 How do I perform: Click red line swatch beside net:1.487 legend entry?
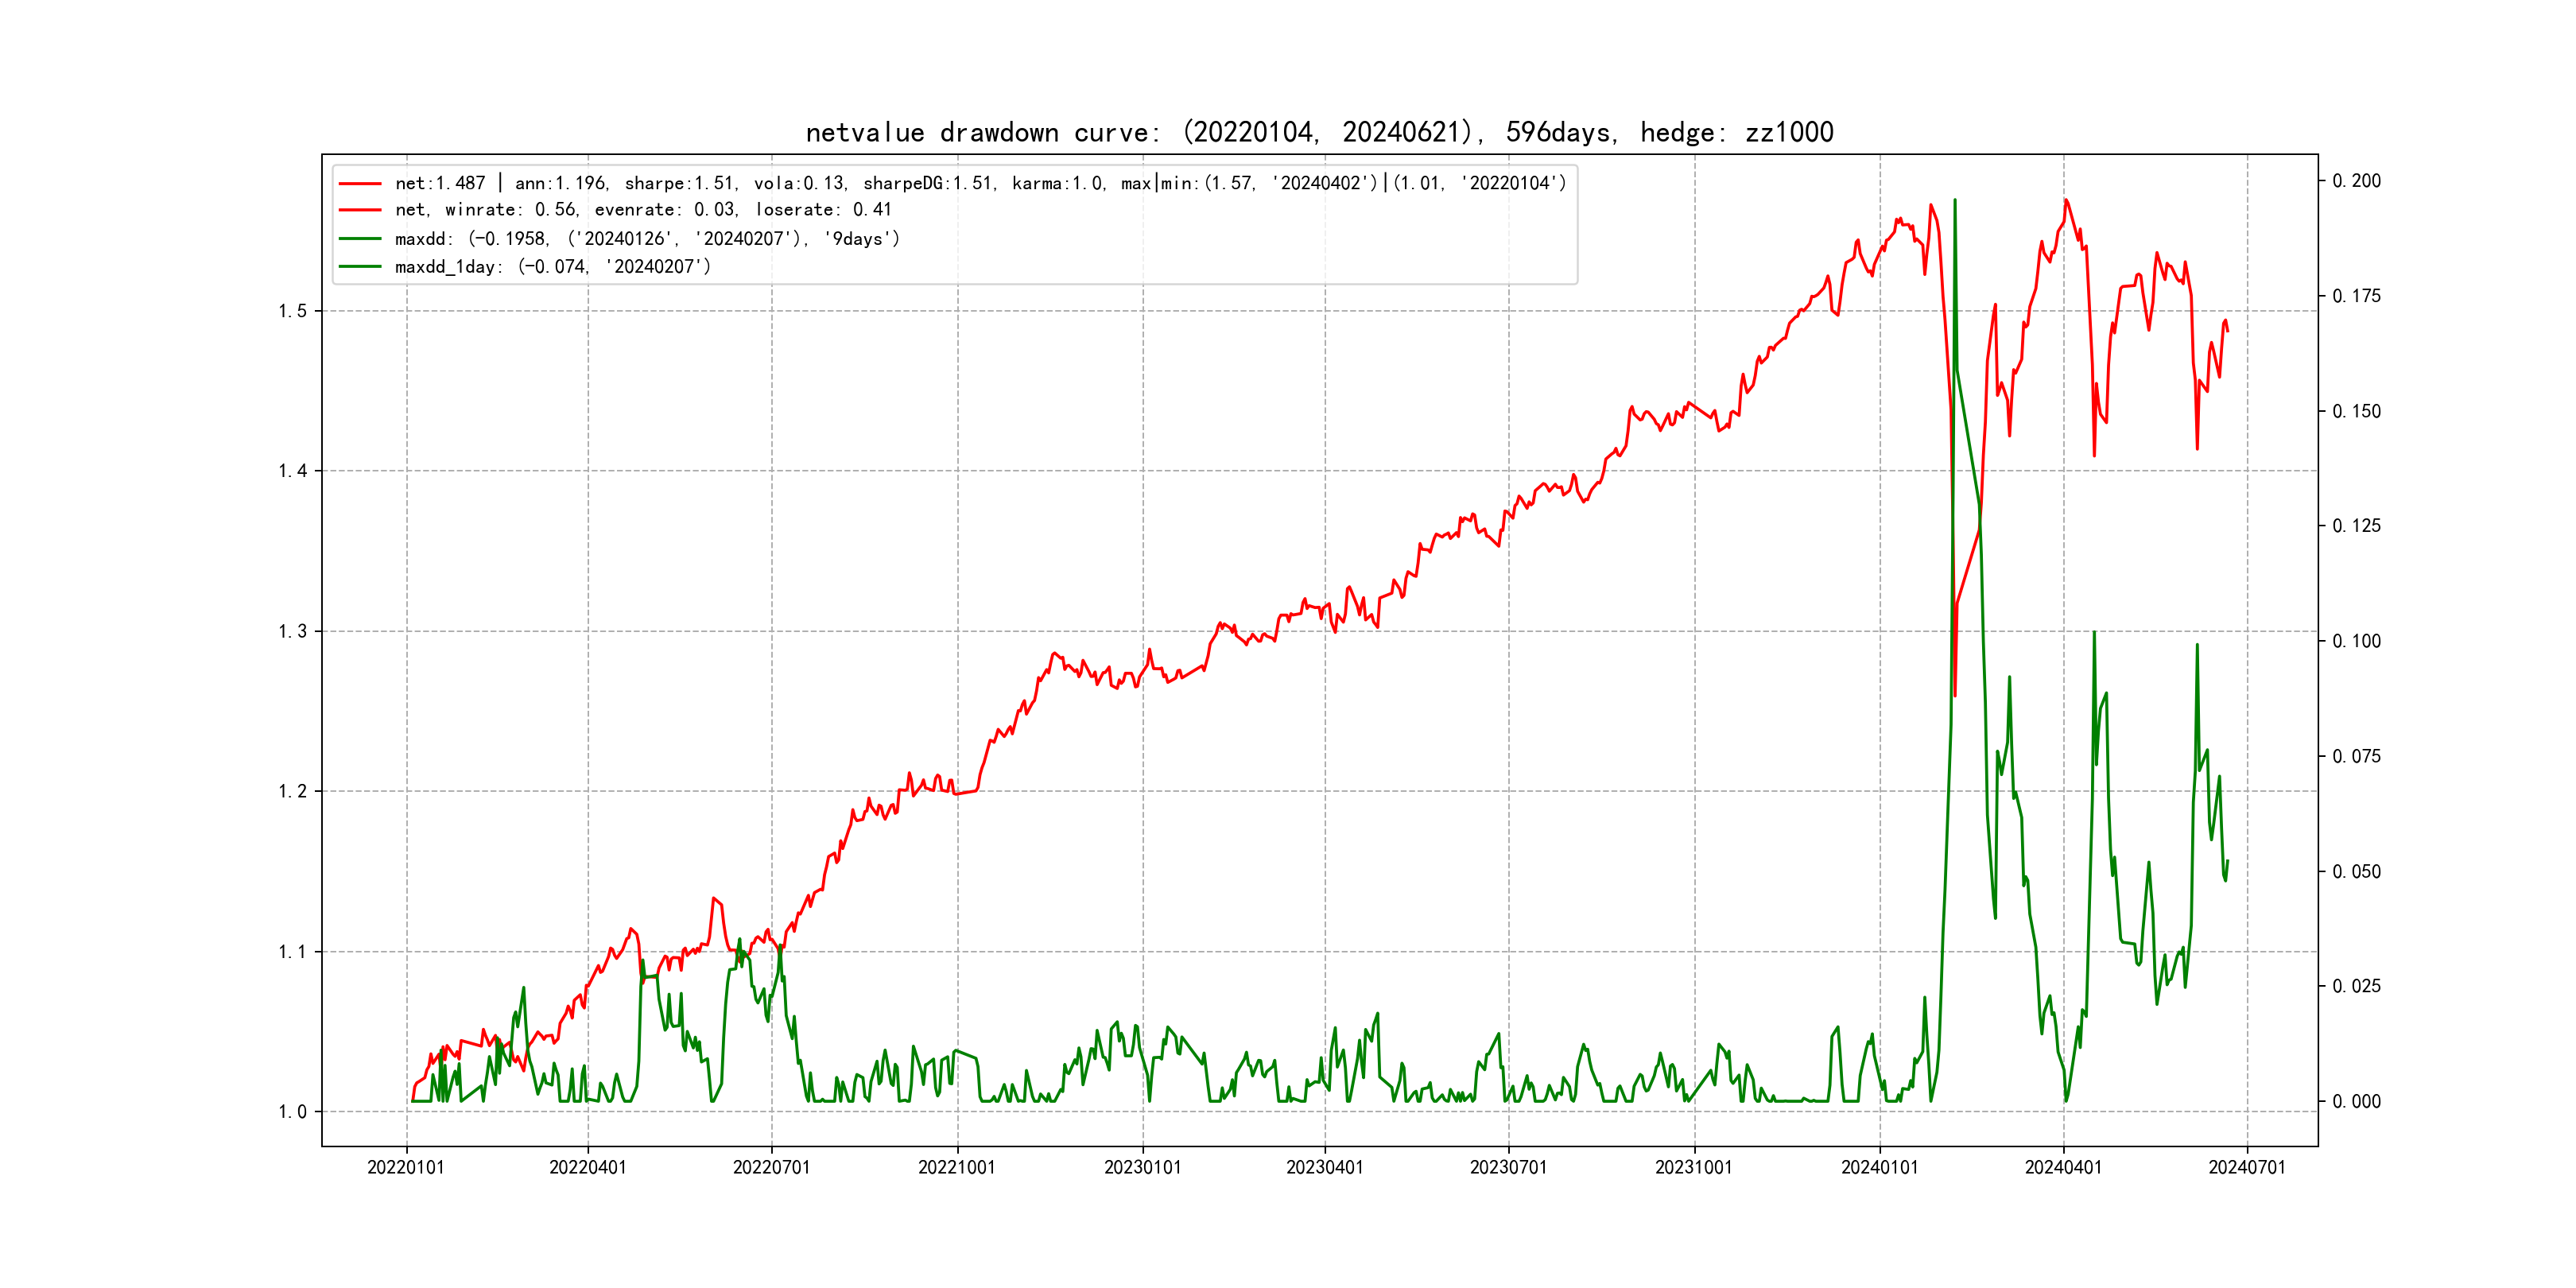coord(360,184)
